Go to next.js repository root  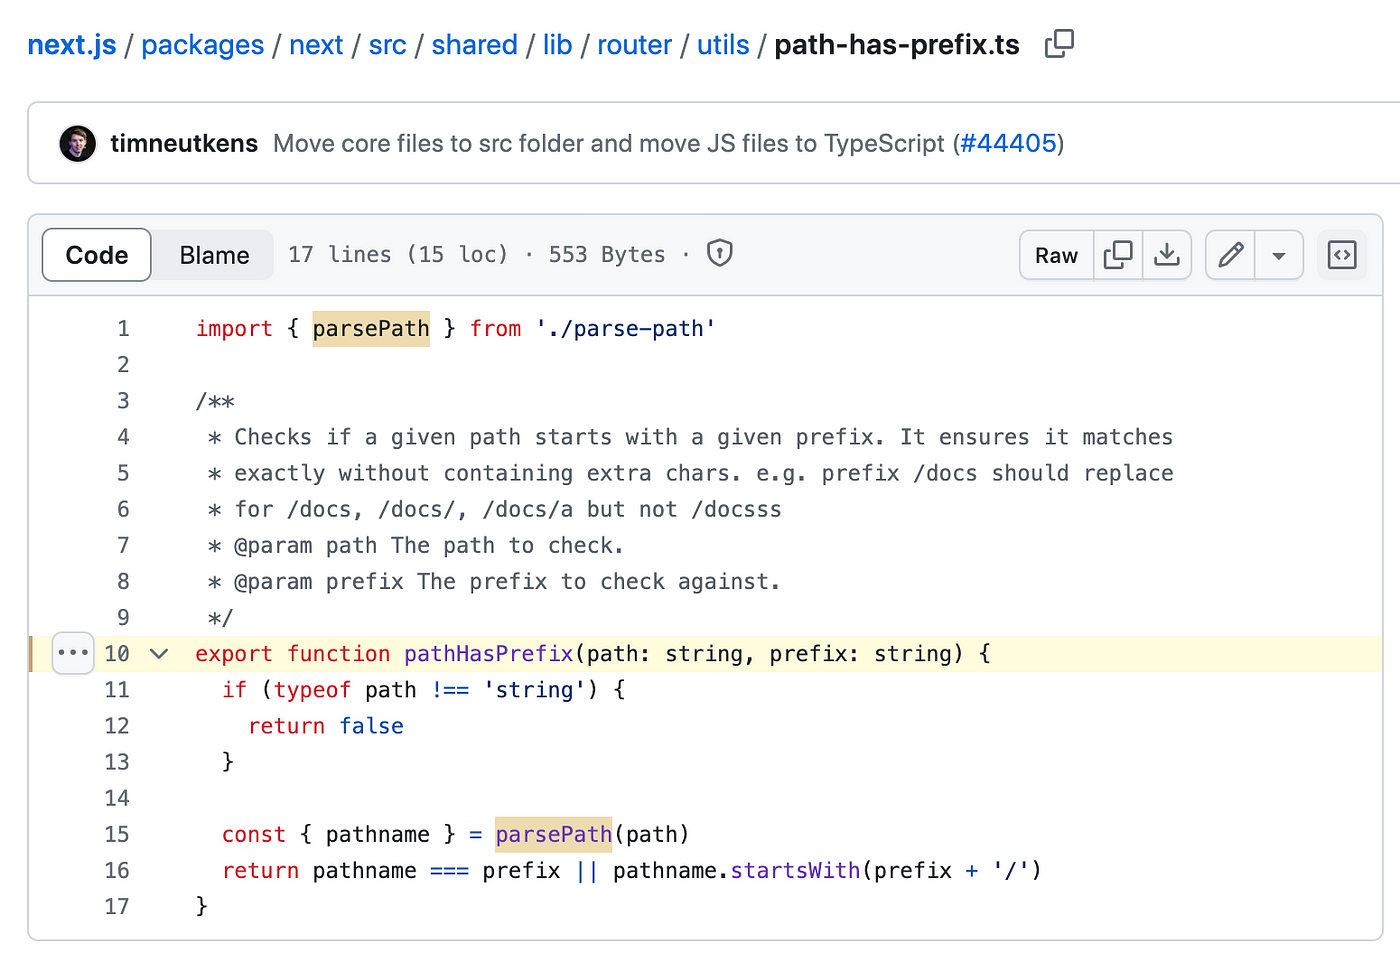click(x=72, y=45)
